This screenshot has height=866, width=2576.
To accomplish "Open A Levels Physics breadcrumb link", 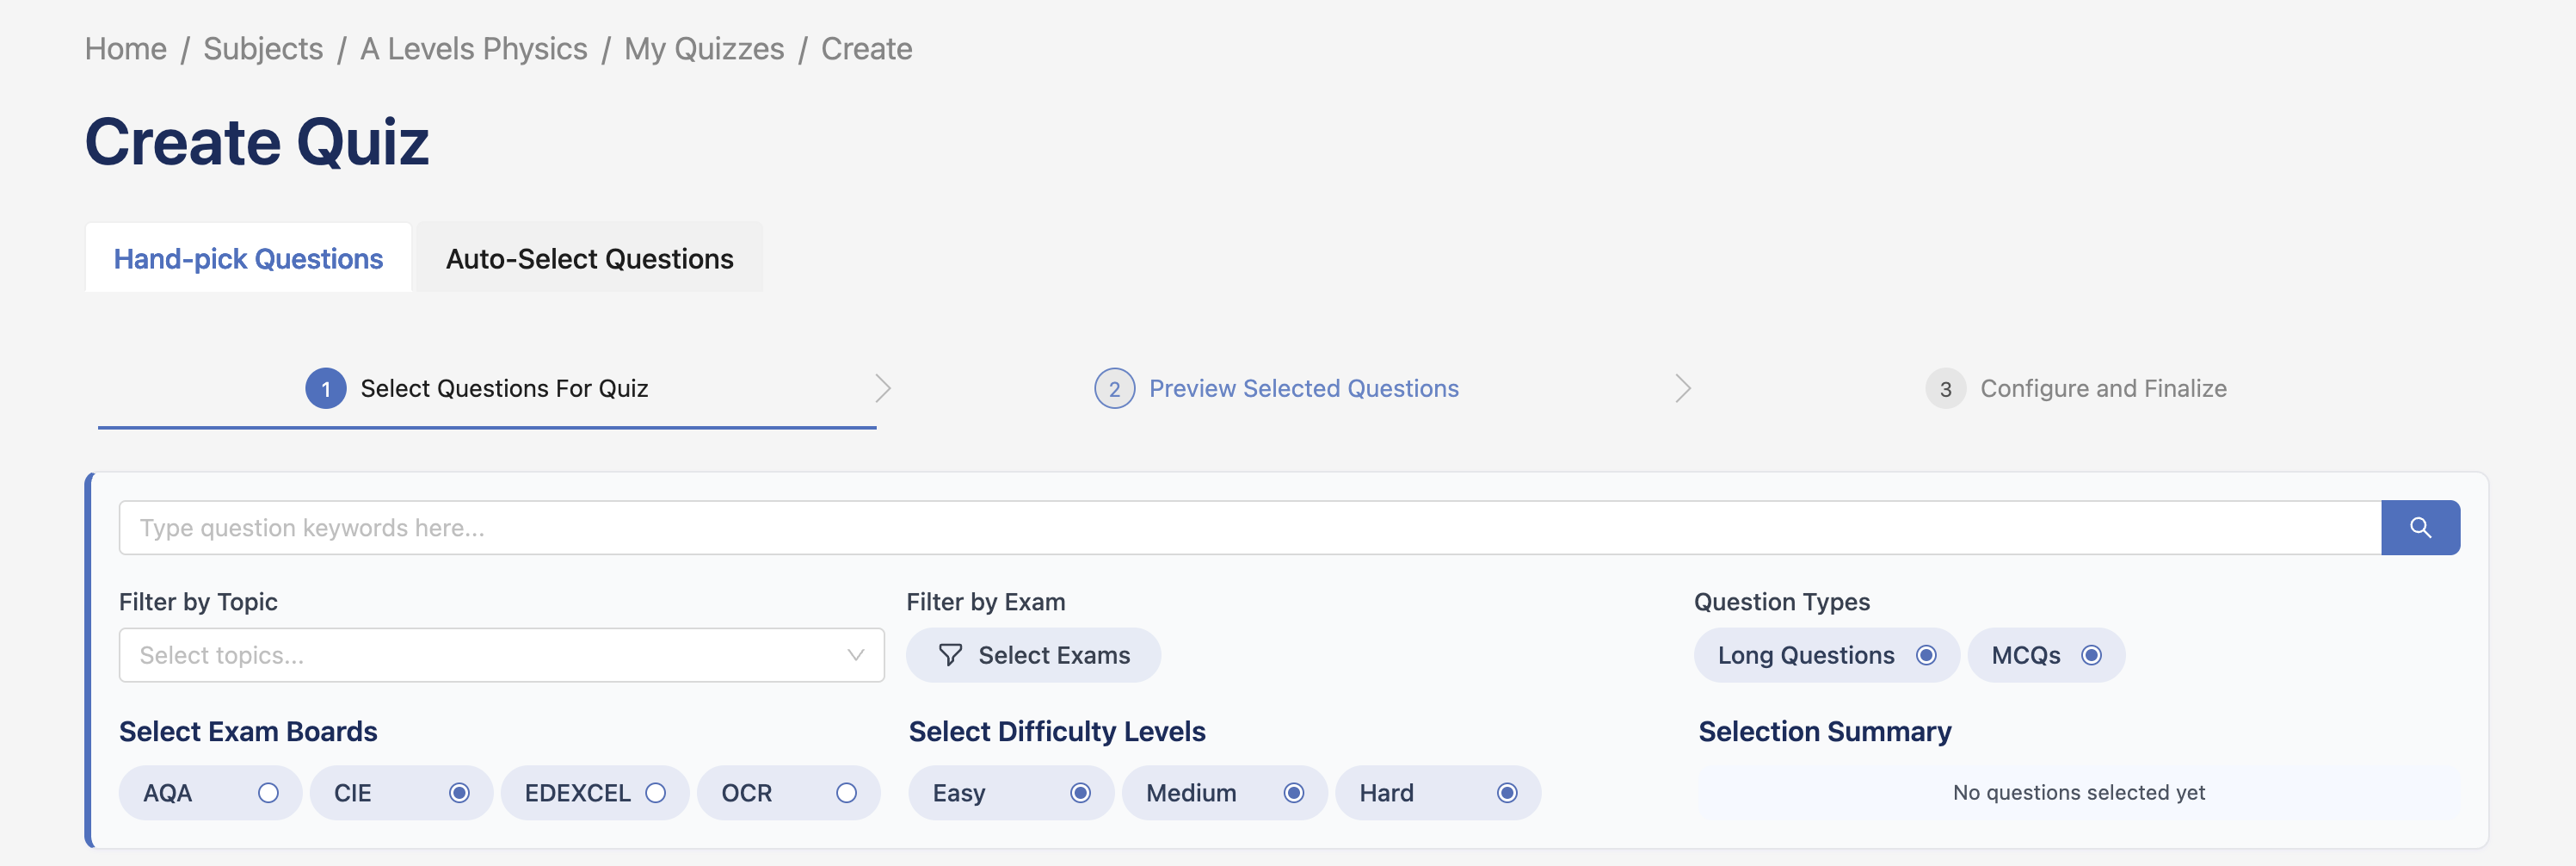I will click(473, 48).
